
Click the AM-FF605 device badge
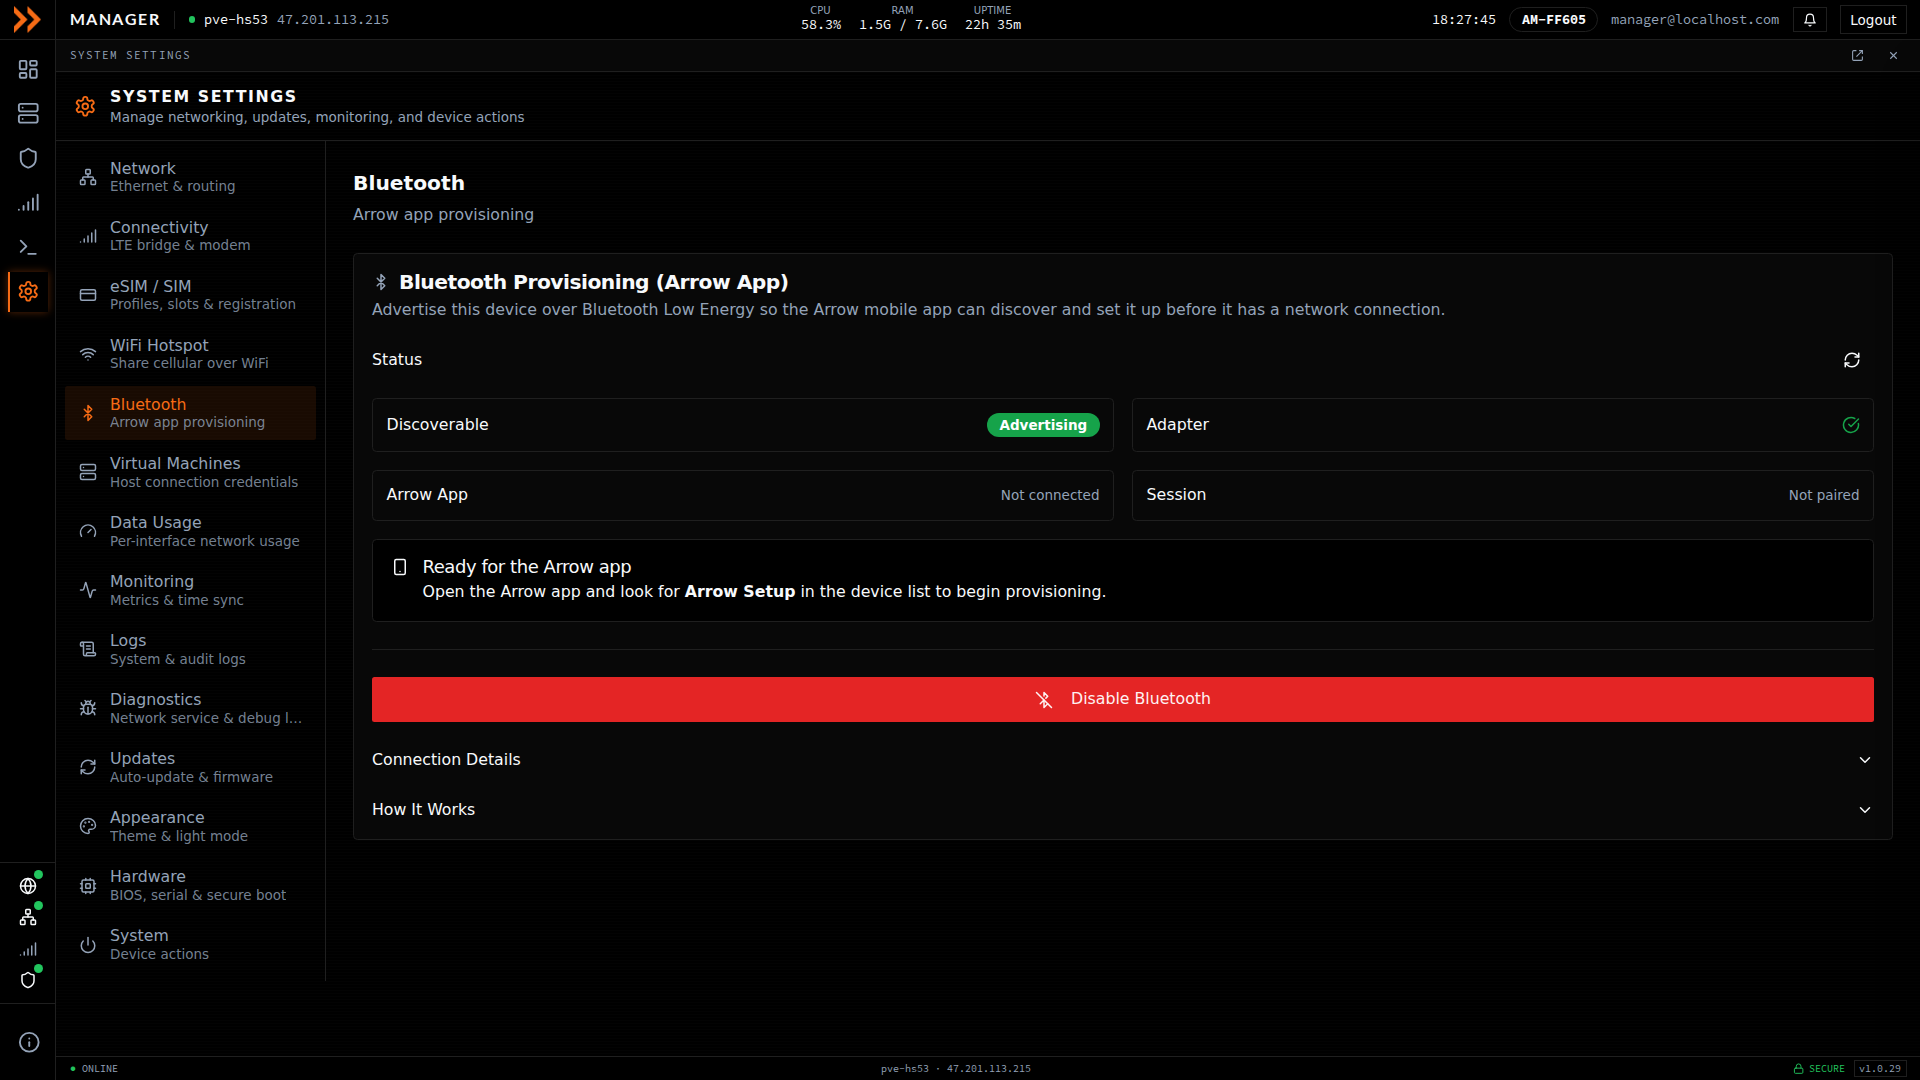point(1553,20)
